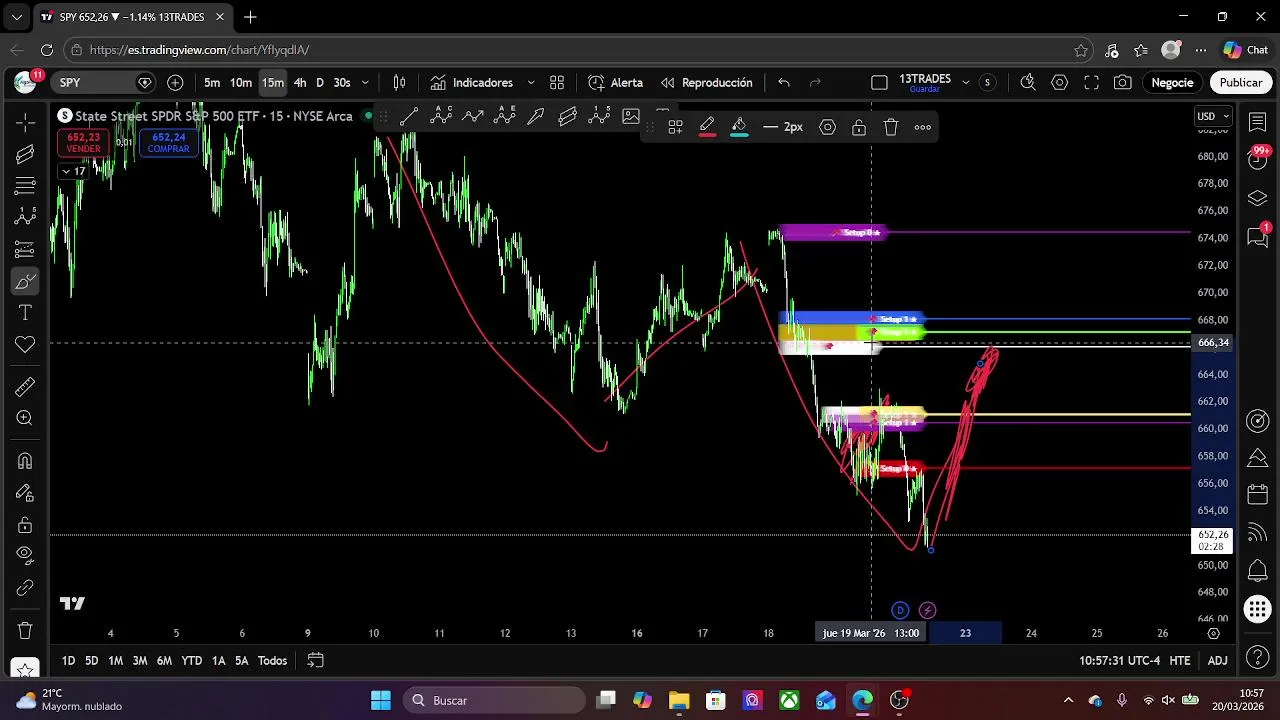Viewport: 1280px width, 720px height.
Task: Open the favorites star toolbar icon
Action: 25,667
